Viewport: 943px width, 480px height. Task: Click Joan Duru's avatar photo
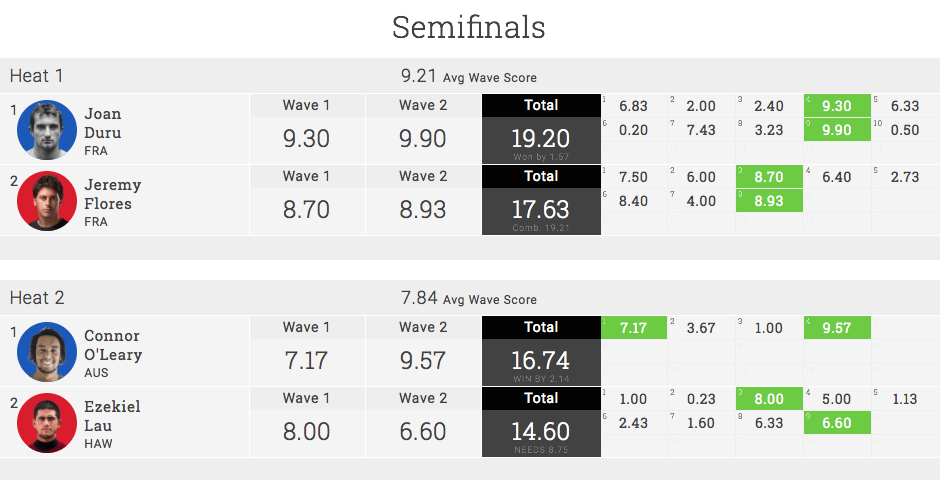(47, 129)
